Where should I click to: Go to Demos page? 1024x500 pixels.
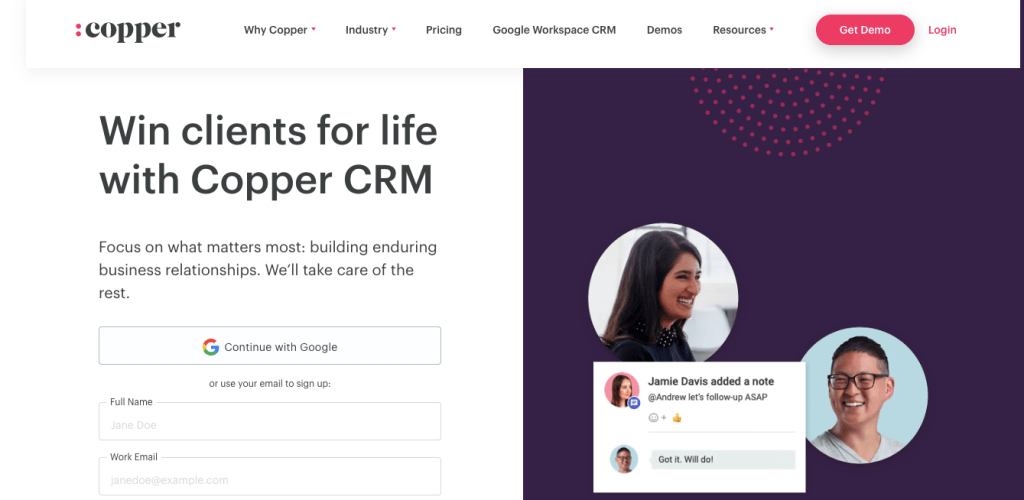click(664, 30)
